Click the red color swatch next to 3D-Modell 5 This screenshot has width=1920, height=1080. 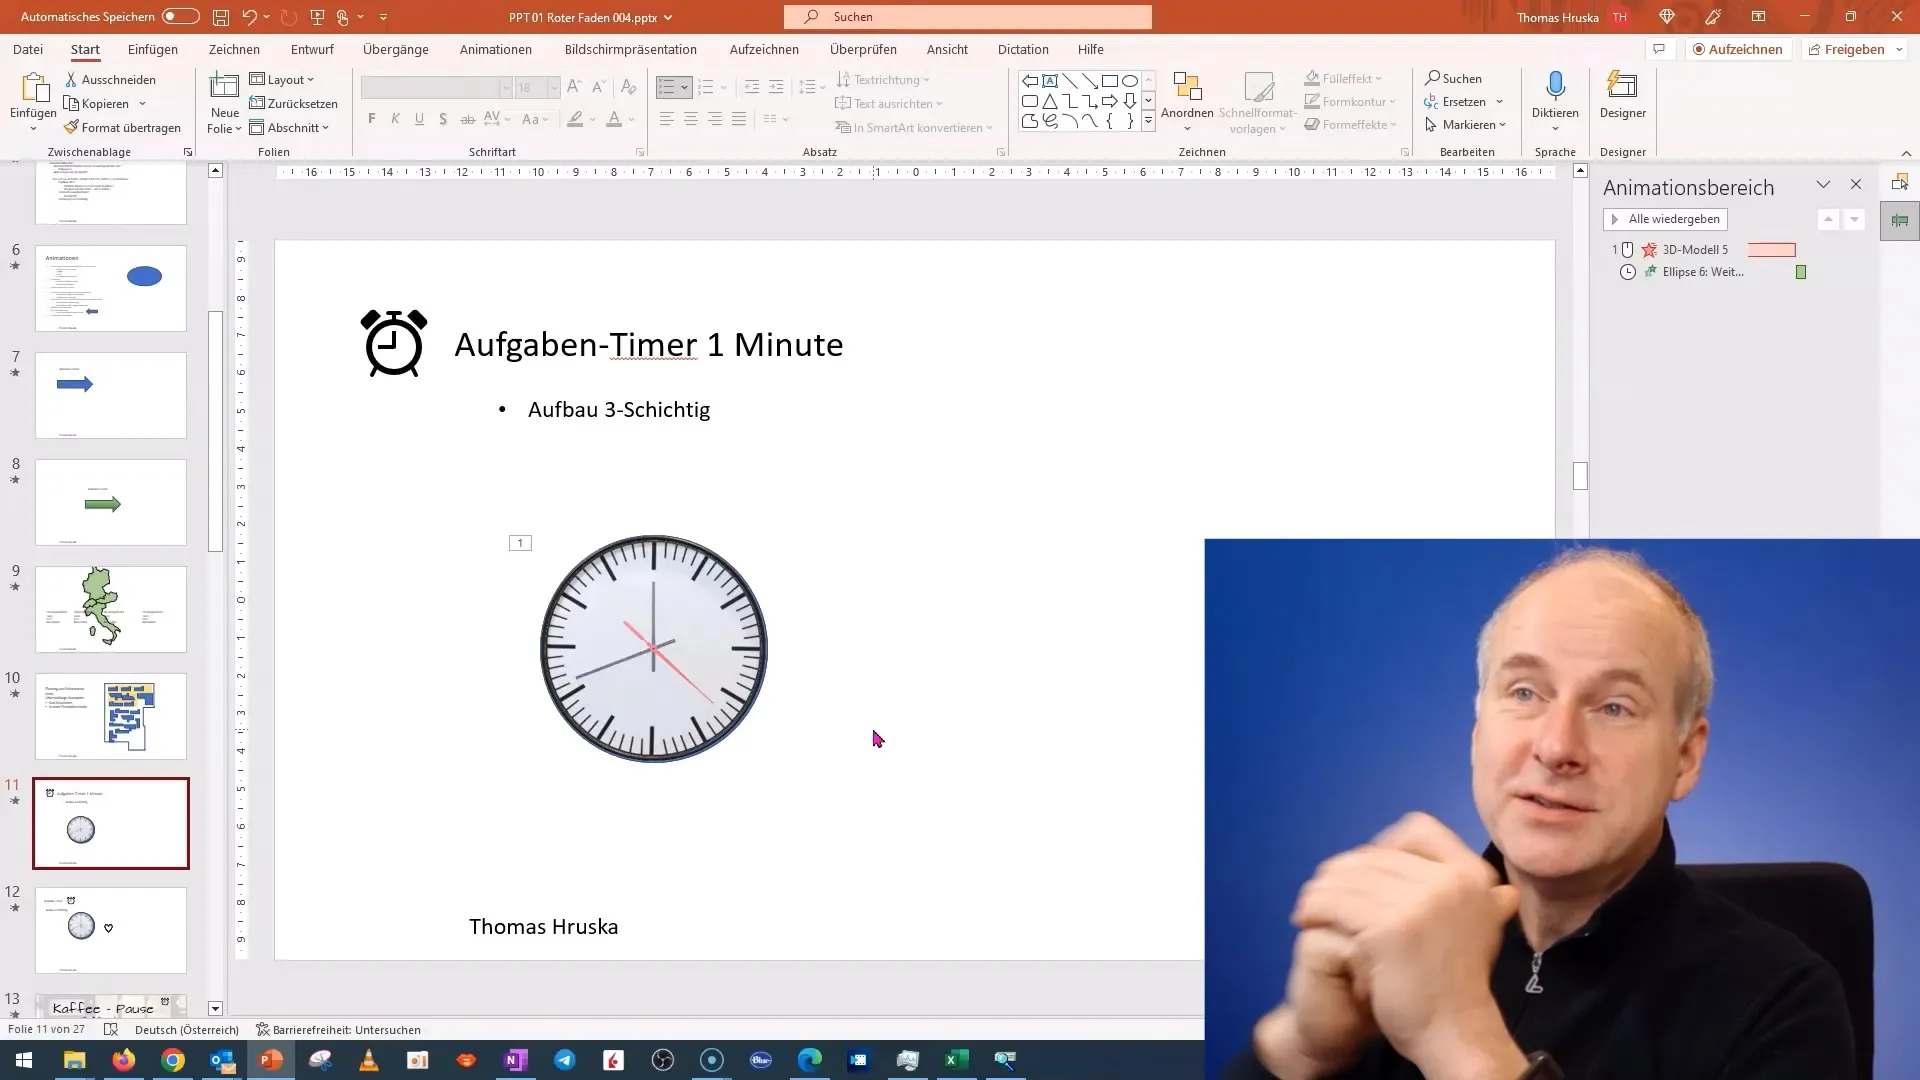(x=1772, y=249)
